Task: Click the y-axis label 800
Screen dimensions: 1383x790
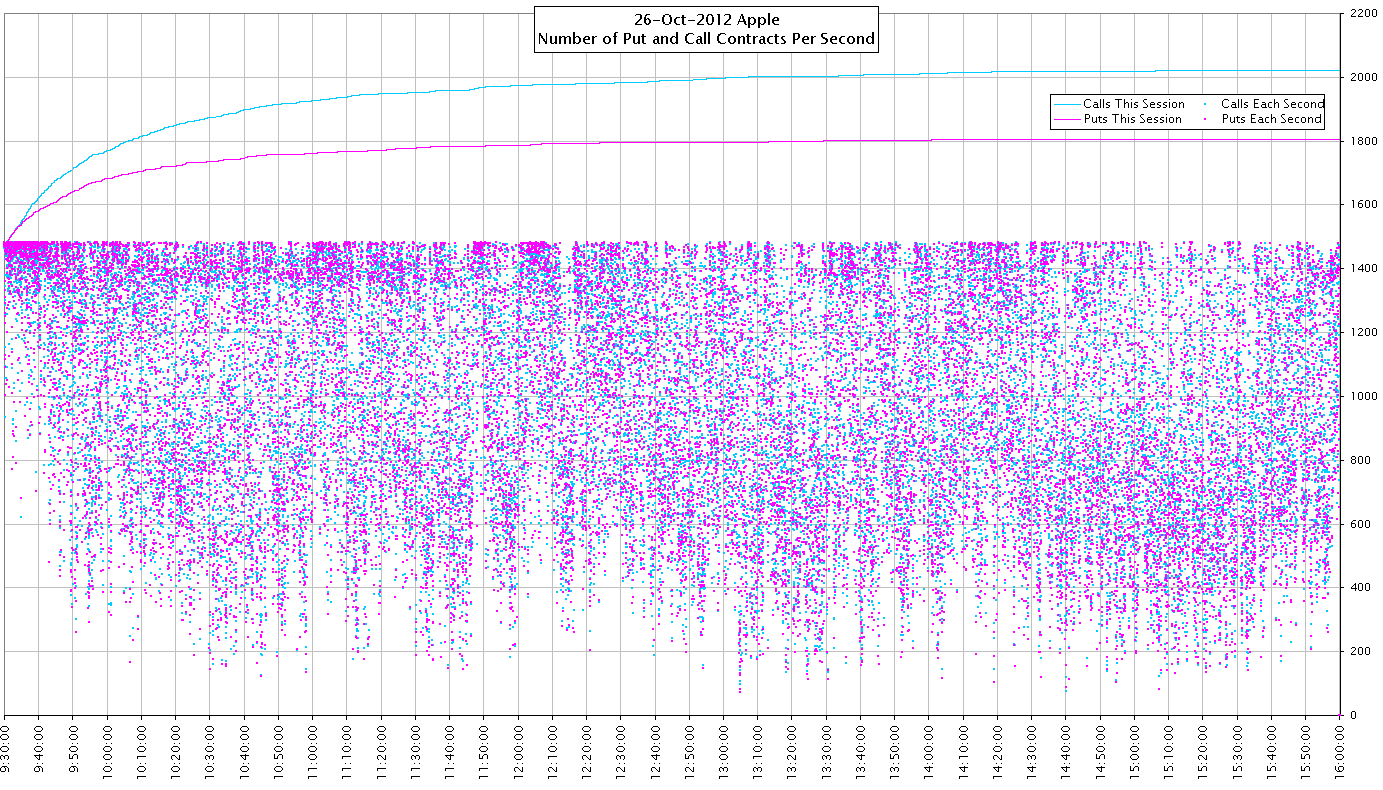Action: click(1358, 460)
